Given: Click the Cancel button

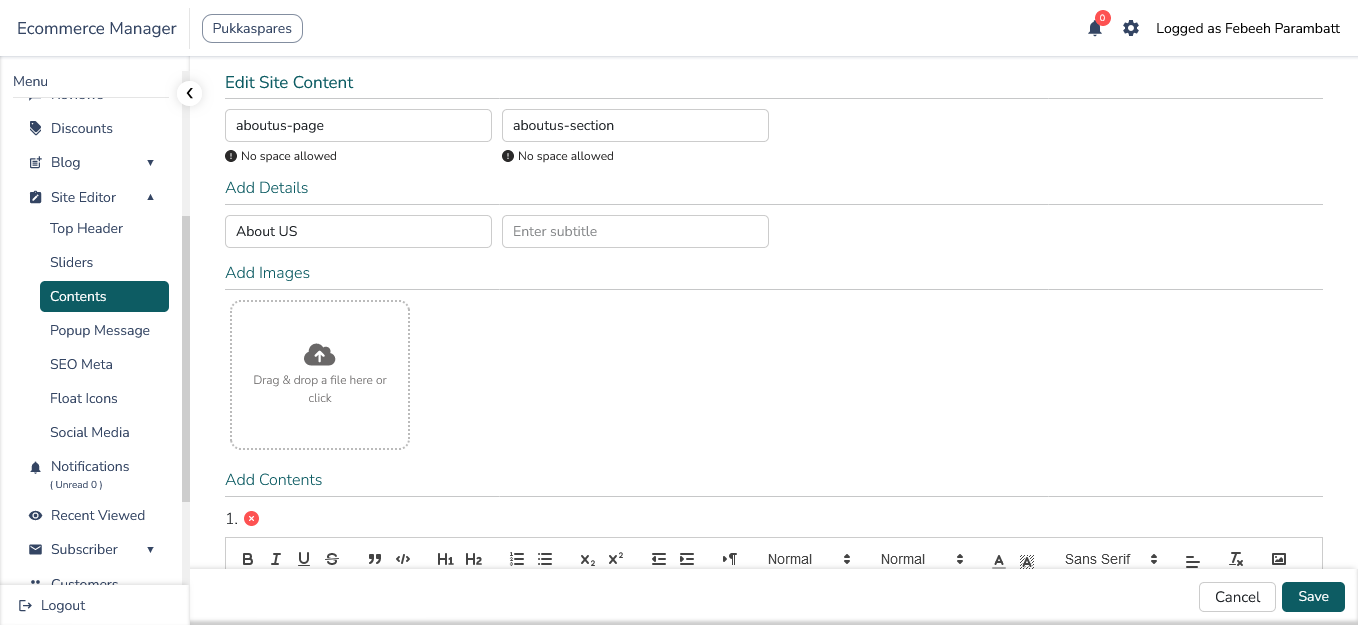Looking at the screenshot, I should [x=1237, y=597].
